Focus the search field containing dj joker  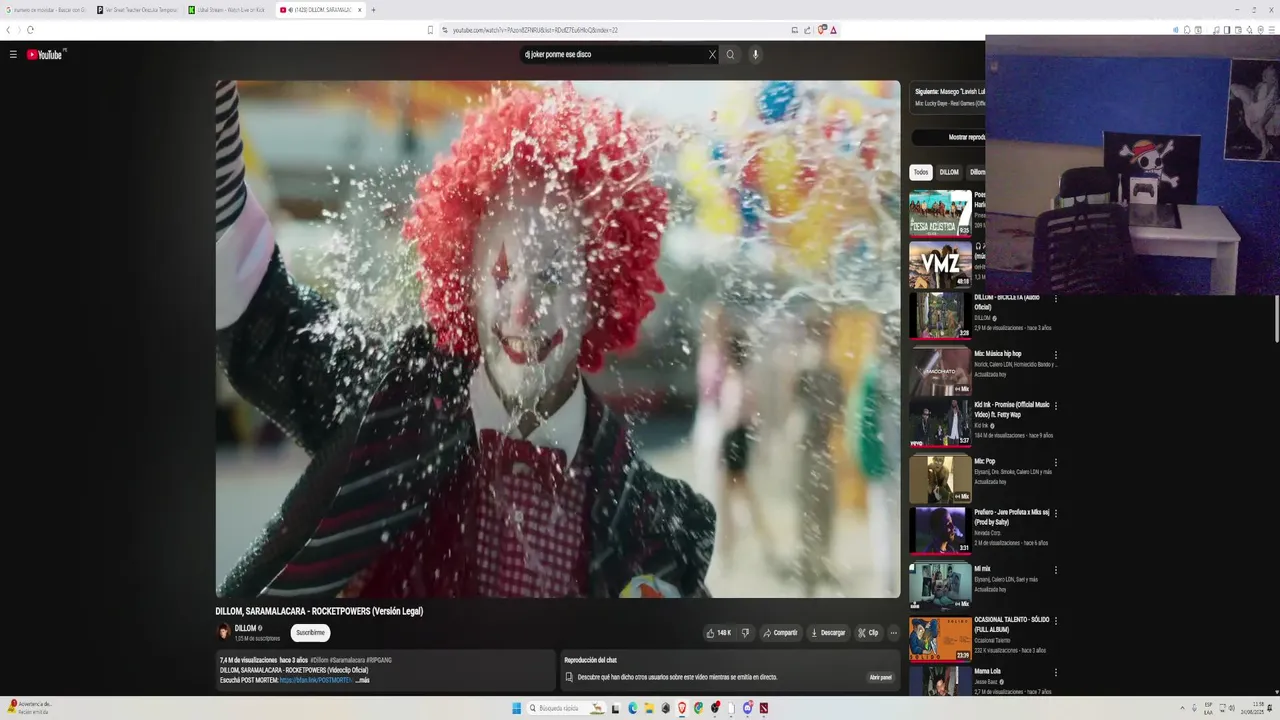612,55
